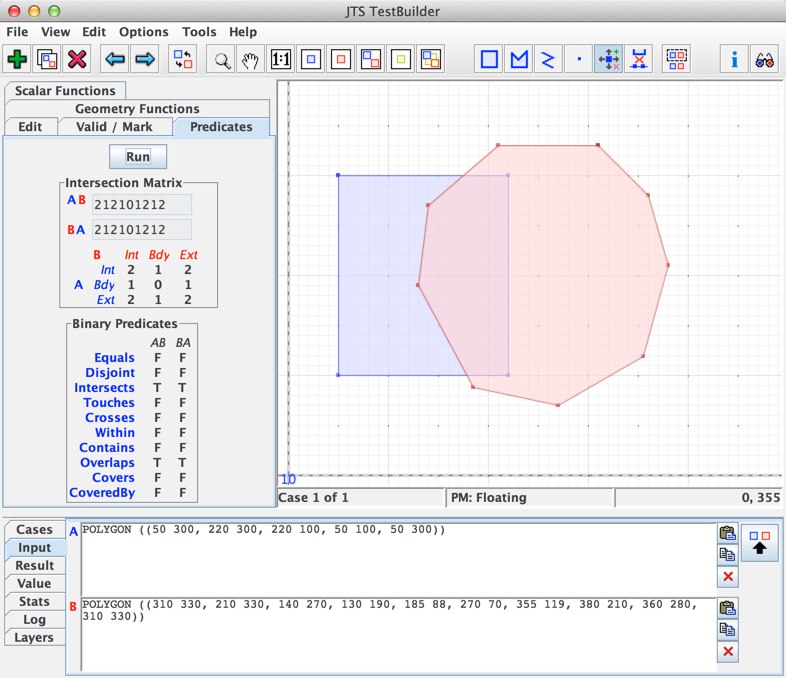Go to next case with right arrow
Image resolution: width=786 pixels, height=678 pixels.
click(x=145, y=59)
